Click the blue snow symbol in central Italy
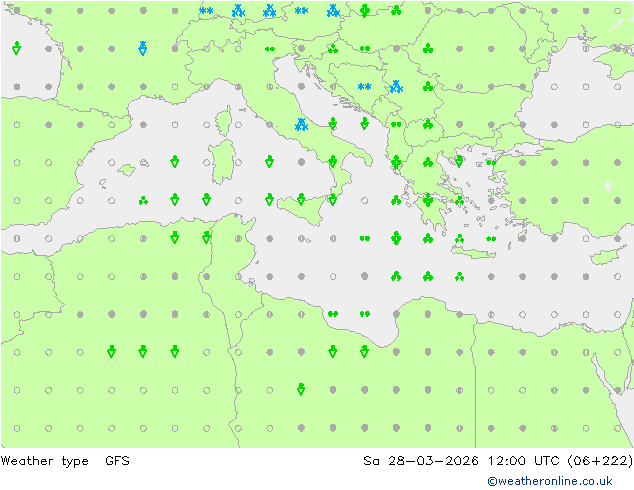634x490 pixels. coord(301,125)
